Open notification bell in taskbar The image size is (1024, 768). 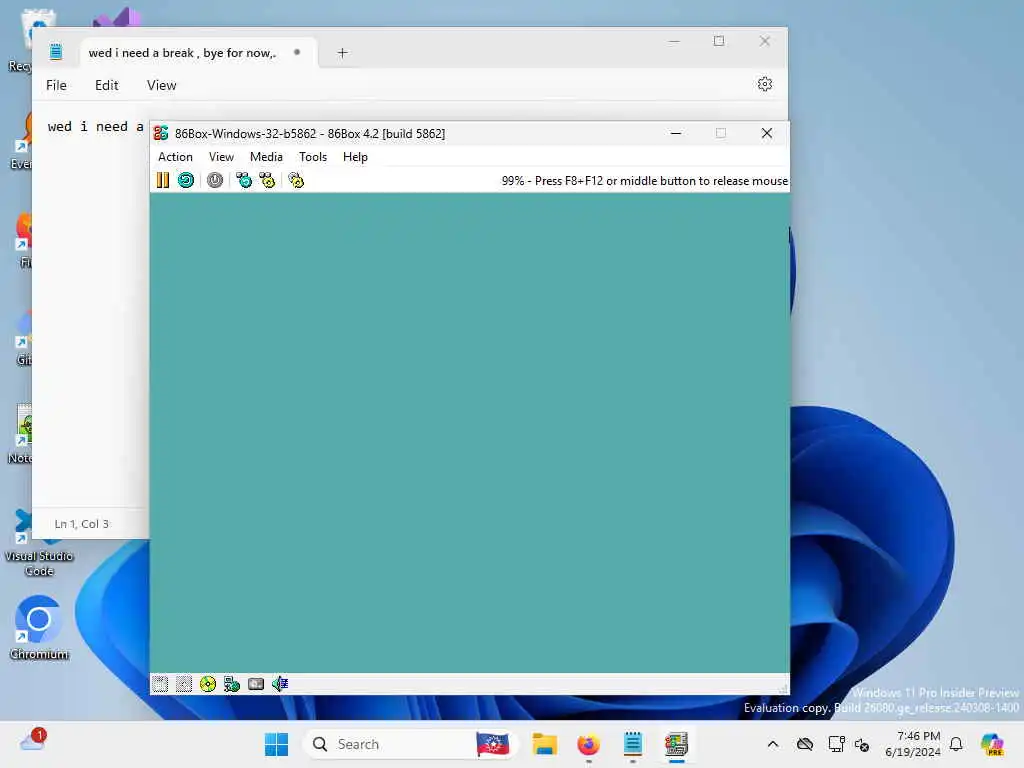coord(956,744)
